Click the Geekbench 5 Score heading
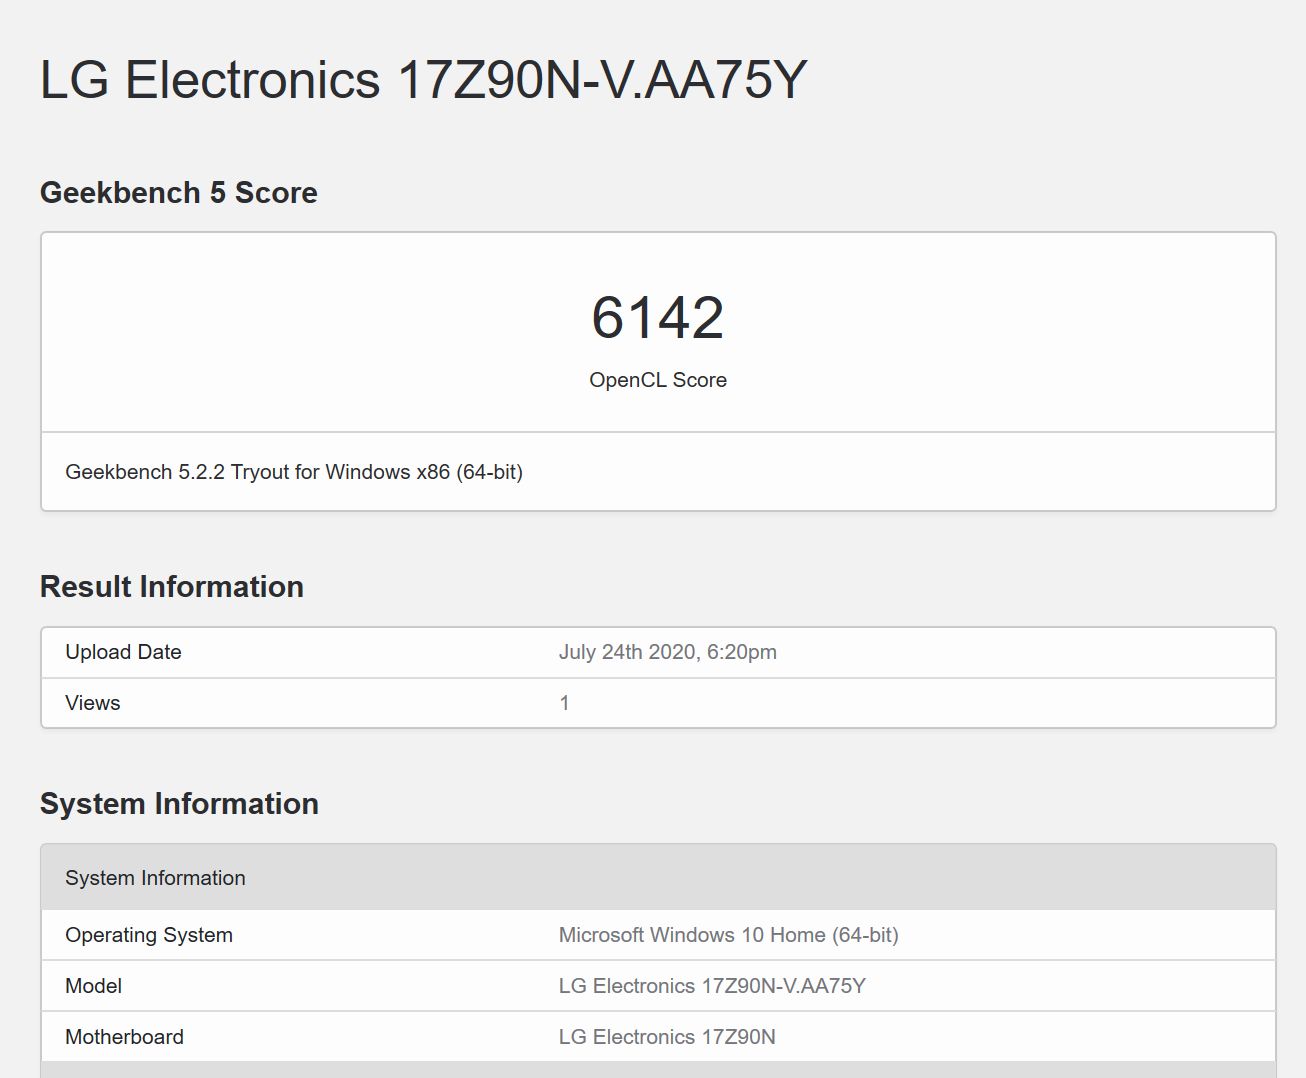Image resolution: width=1306 pixels, height=1078 pixels. (178, 192)
